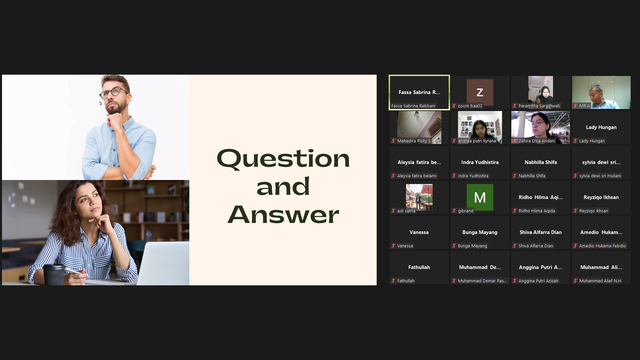This screenshot has width=640, height=360.
Task: Click muted mic icon beside Shiva Alfarra Dian label
Action: pyautogui.click(x=515, y=246)
